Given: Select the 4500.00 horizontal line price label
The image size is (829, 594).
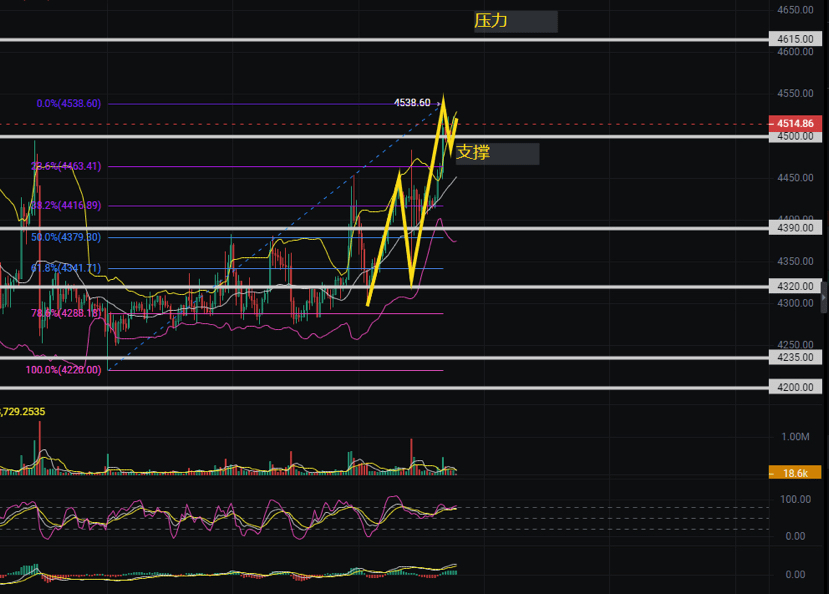Looking at the screenshot, I should tap(794, 136).
